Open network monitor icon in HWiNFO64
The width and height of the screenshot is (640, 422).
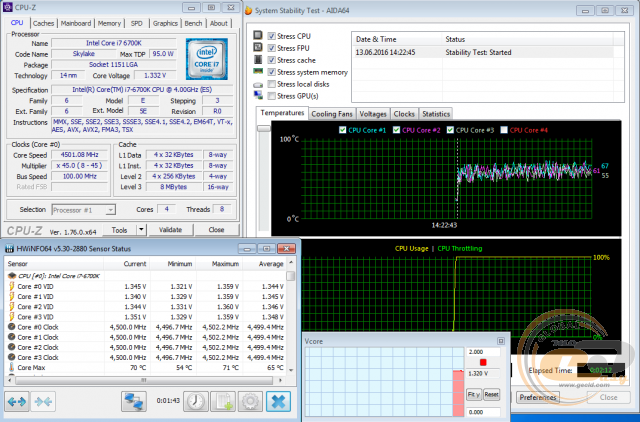(x=134, y=402)
